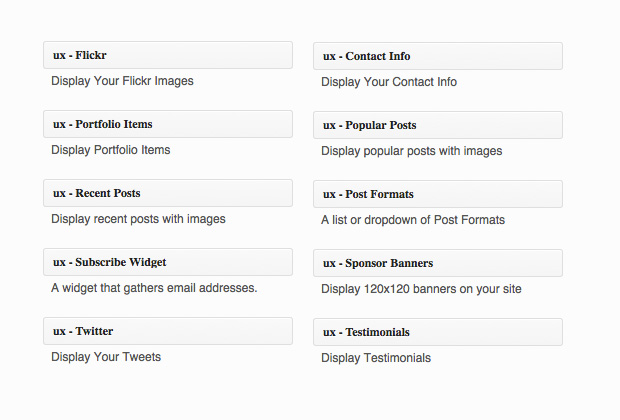Select the ux - Sponsor Banners widget
Viewport: 620px width, 420px height.
click(438, 263)
